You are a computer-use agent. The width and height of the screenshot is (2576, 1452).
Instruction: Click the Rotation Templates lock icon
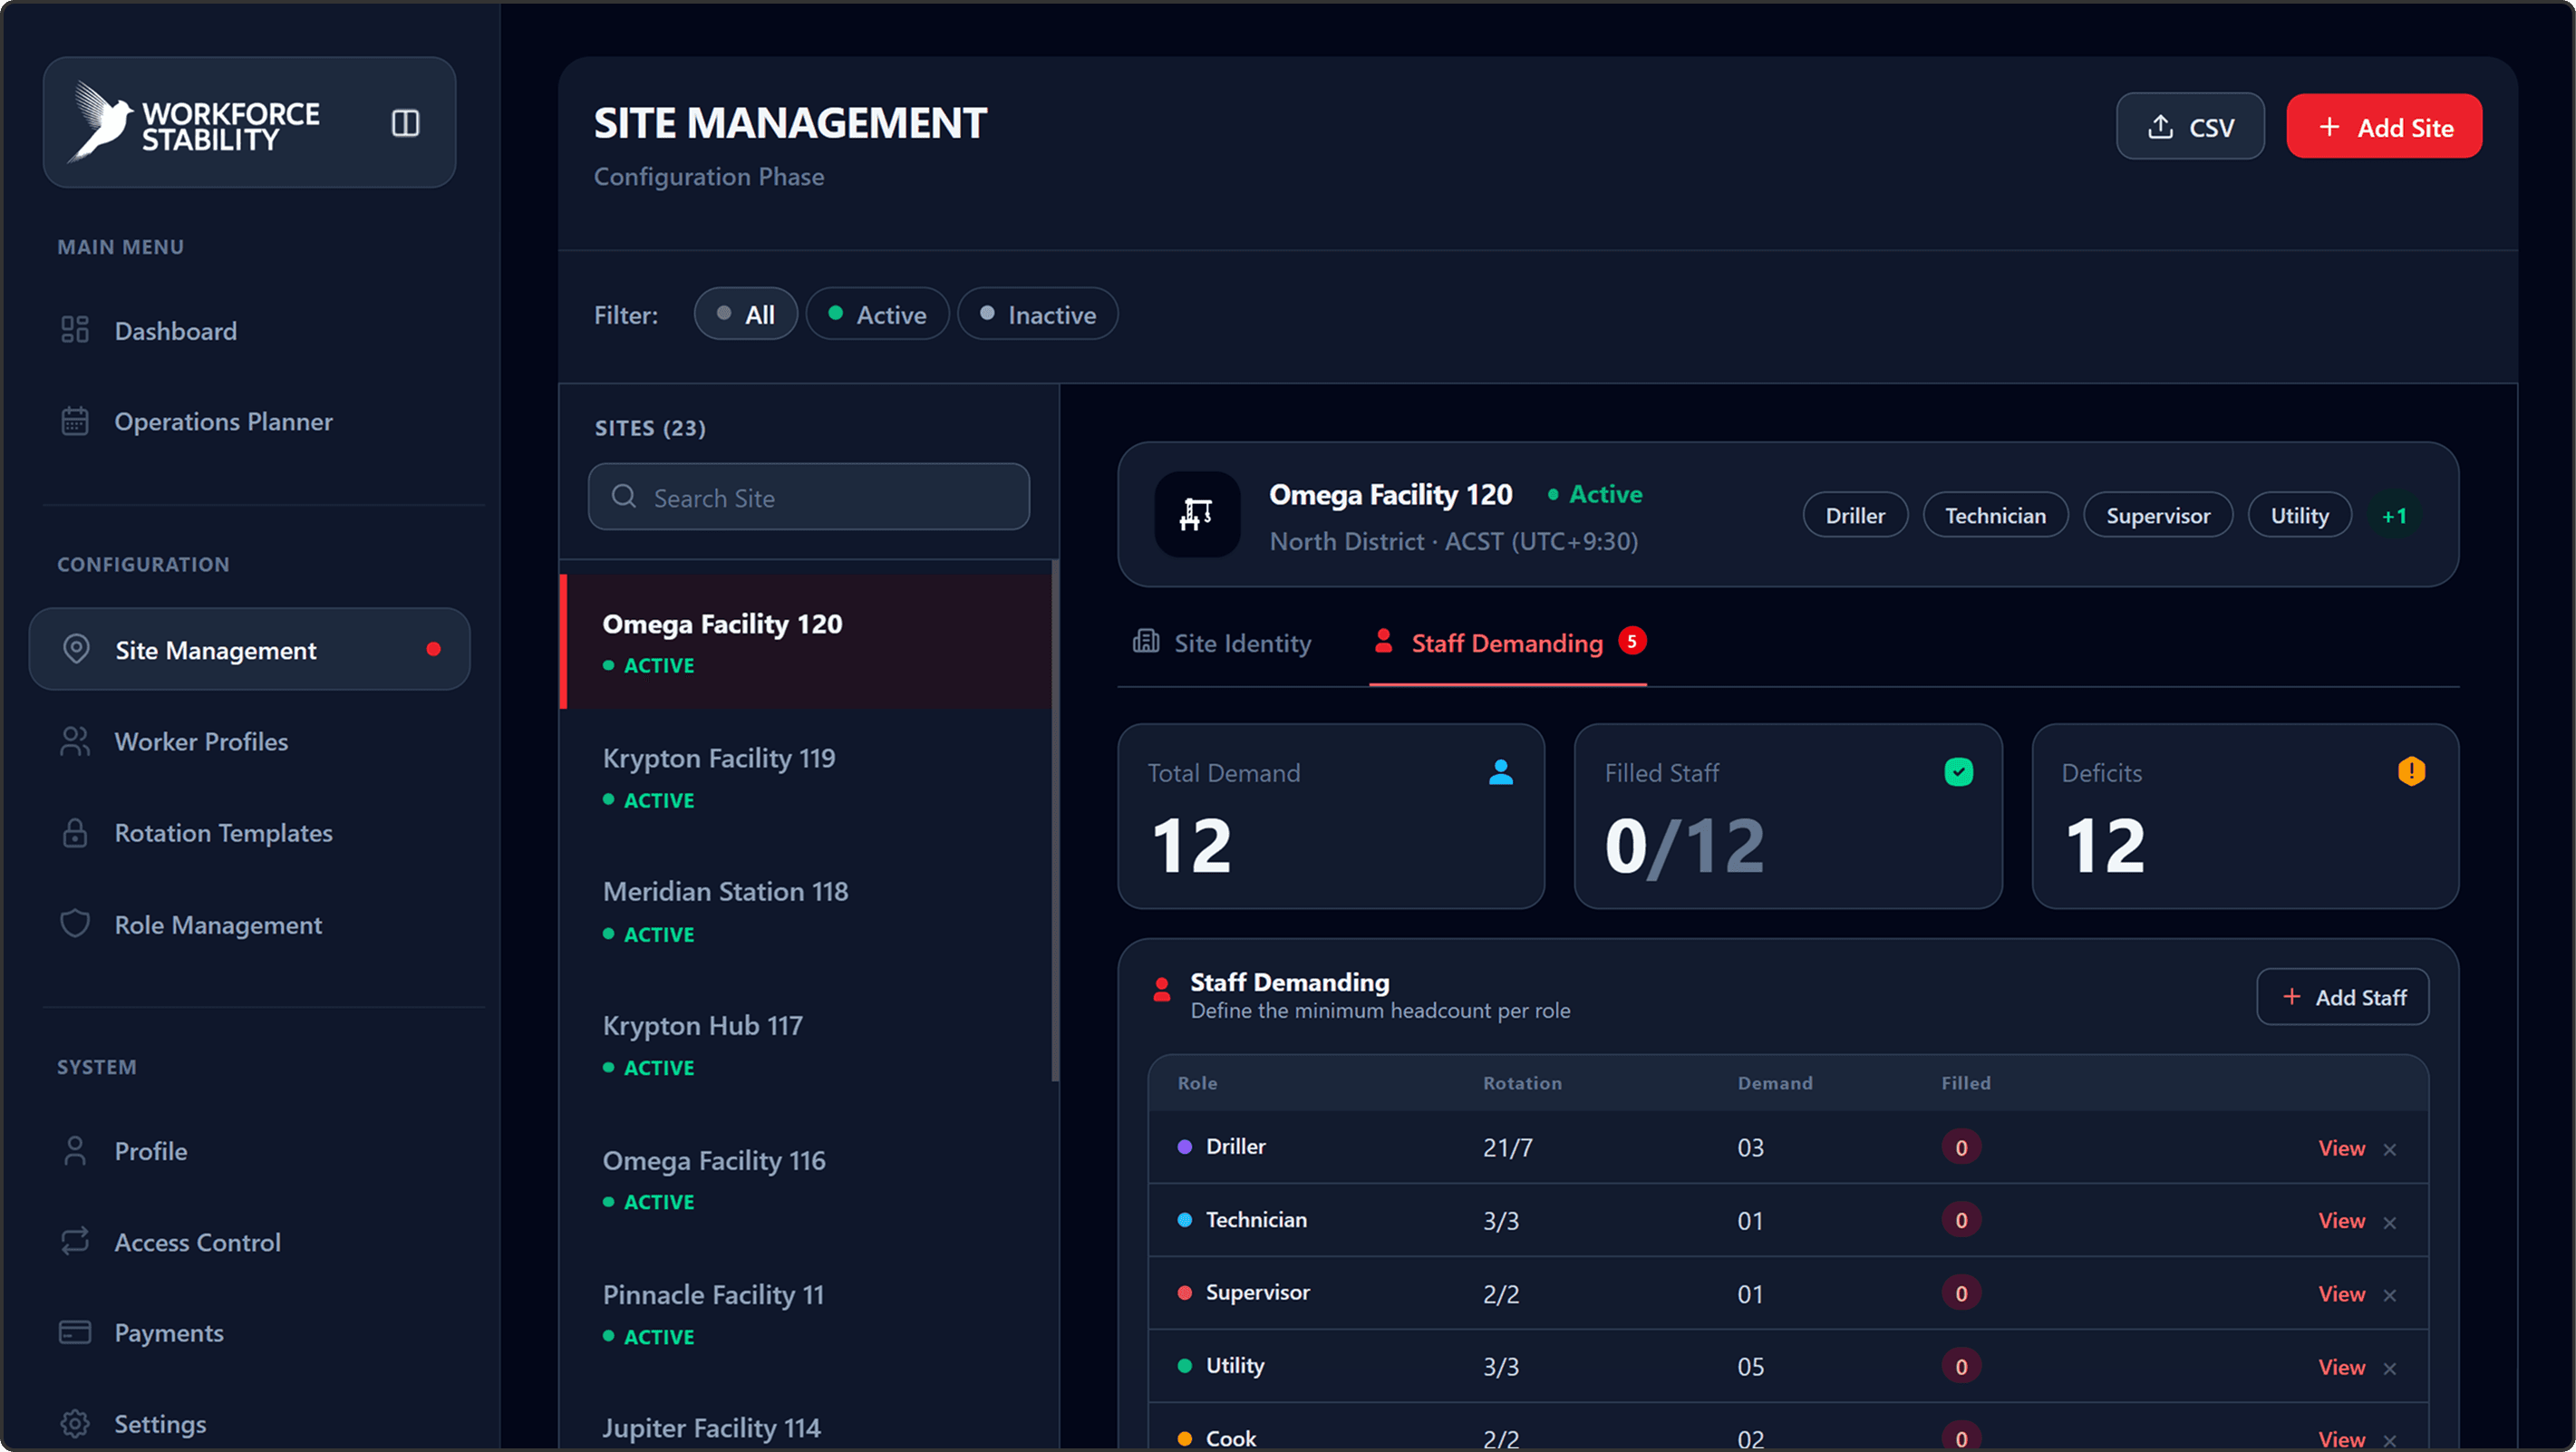(75, 833)
